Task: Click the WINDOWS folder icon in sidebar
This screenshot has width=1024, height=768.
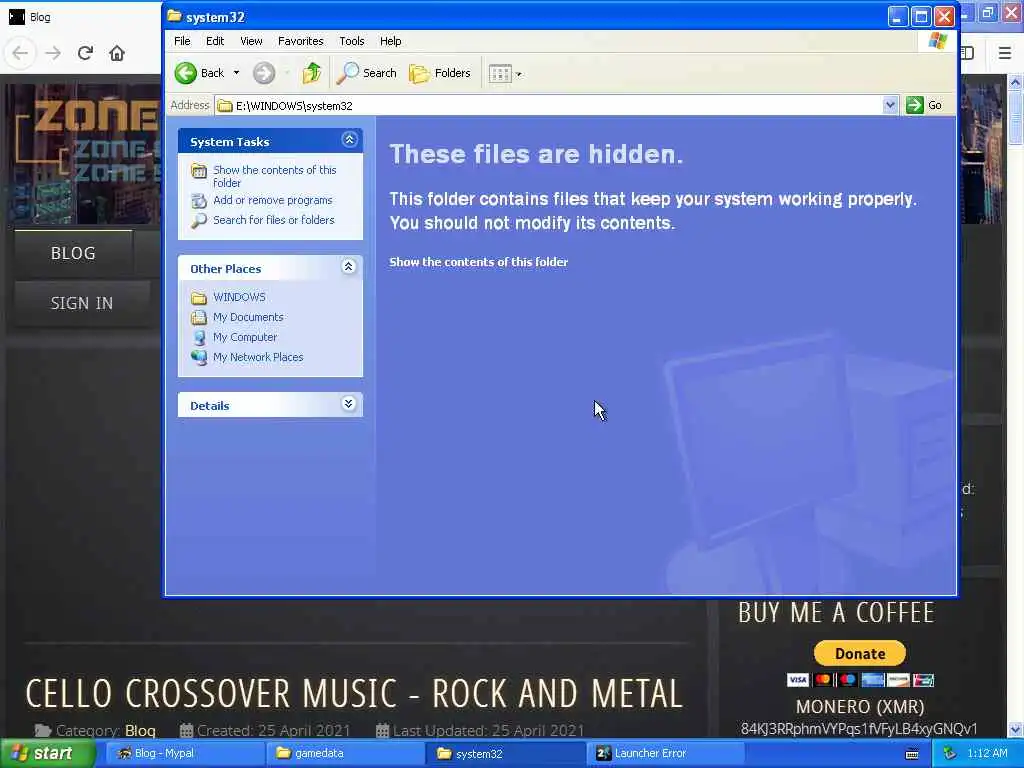Action: [199, 298]
